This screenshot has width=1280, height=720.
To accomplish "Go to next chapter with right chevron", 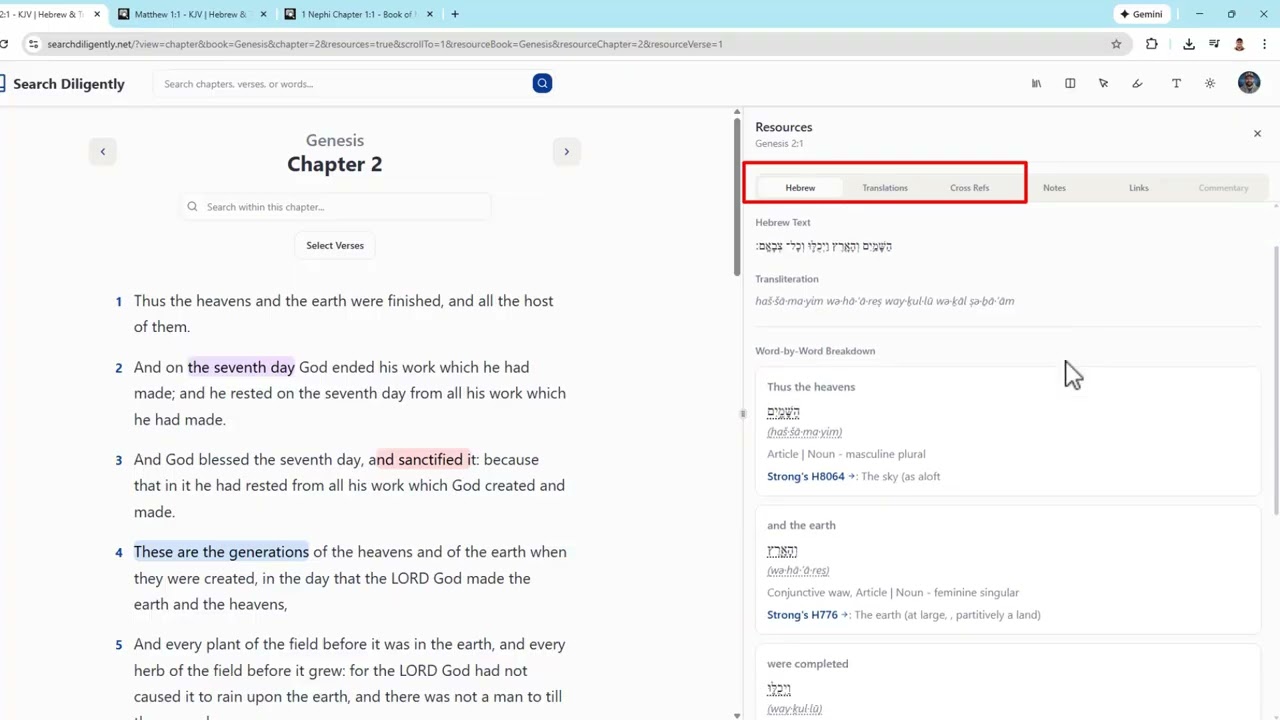I will (566, 152).
